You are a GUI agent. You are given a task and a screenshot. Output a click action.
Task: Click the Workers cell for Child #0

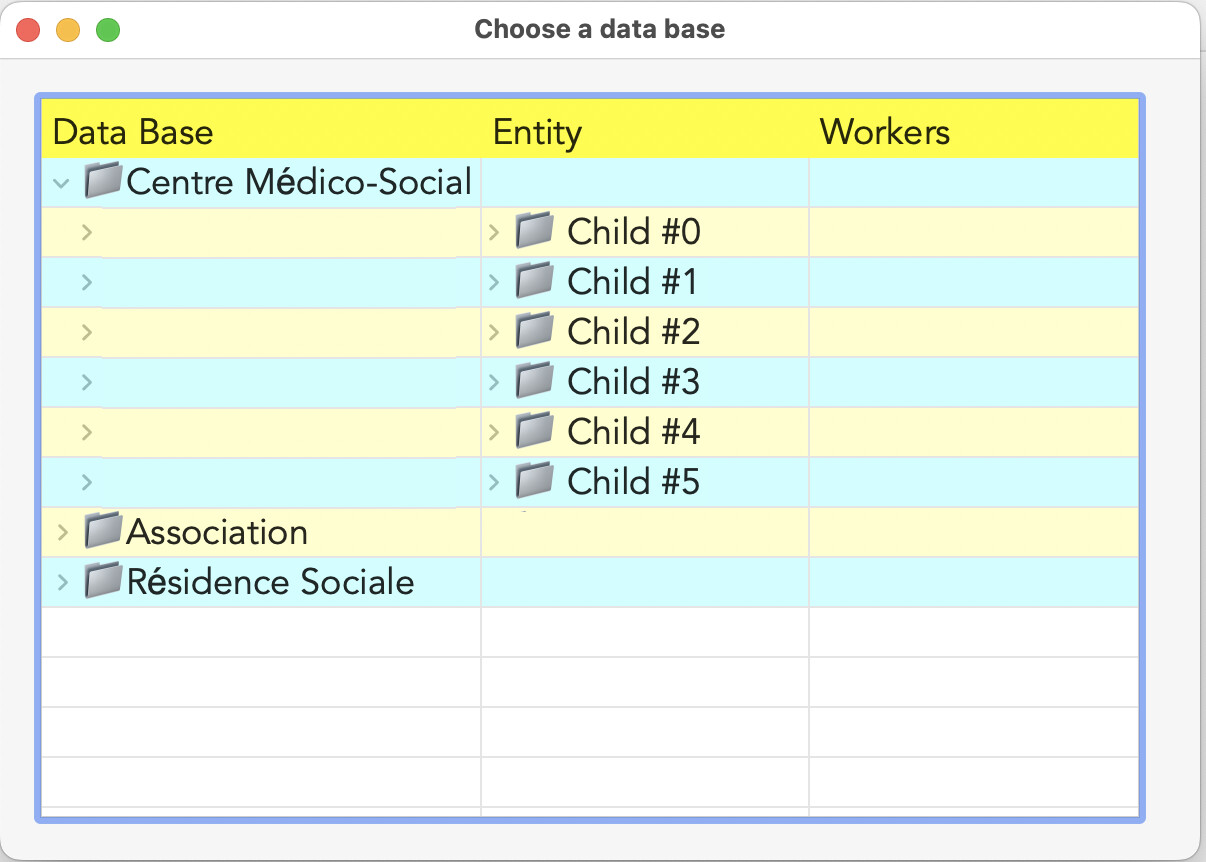[974, 232]
